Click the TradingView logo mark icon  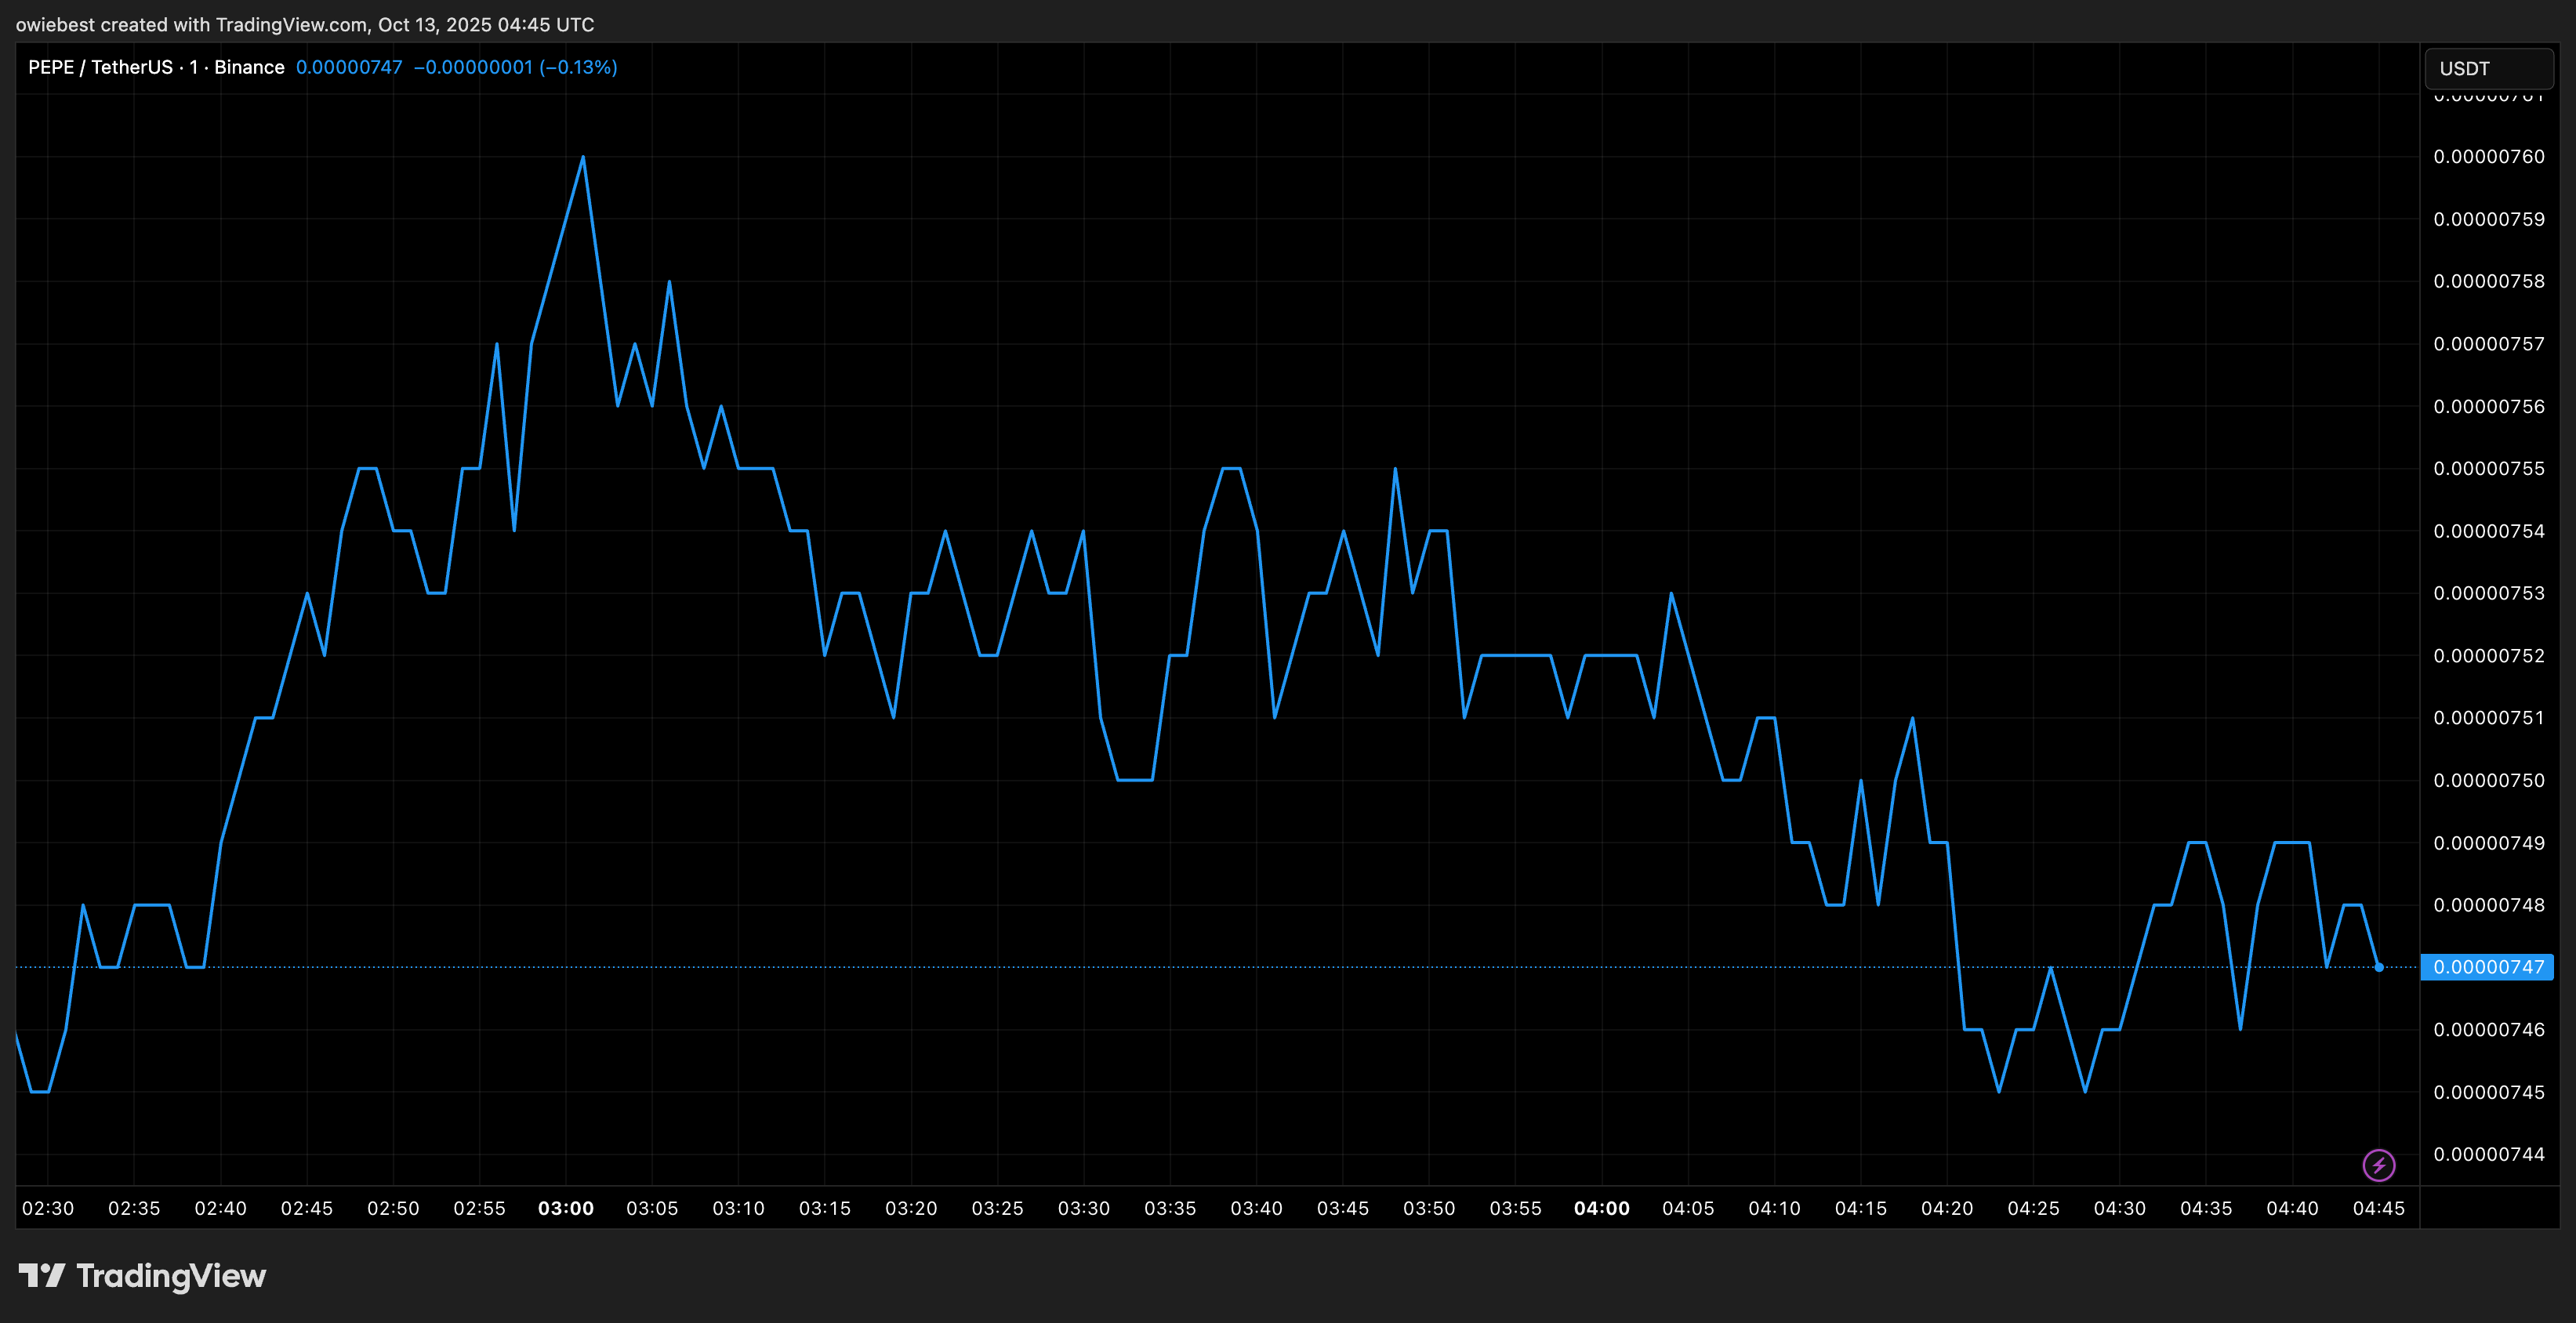41,1275
